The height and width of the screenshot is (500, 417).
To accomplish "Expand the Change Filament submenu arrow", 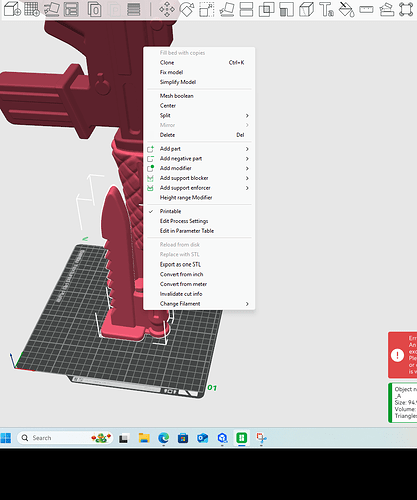I will (247, 304).
